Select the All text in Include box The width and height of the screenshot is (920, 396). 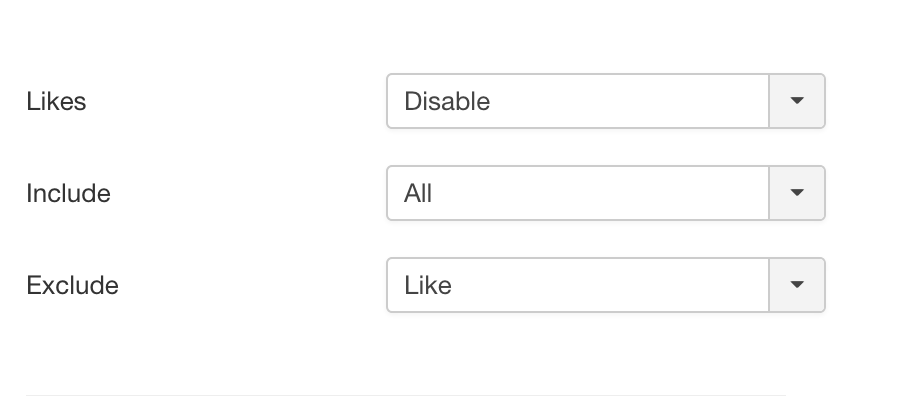pyautogui.click(x=418, y=194)
